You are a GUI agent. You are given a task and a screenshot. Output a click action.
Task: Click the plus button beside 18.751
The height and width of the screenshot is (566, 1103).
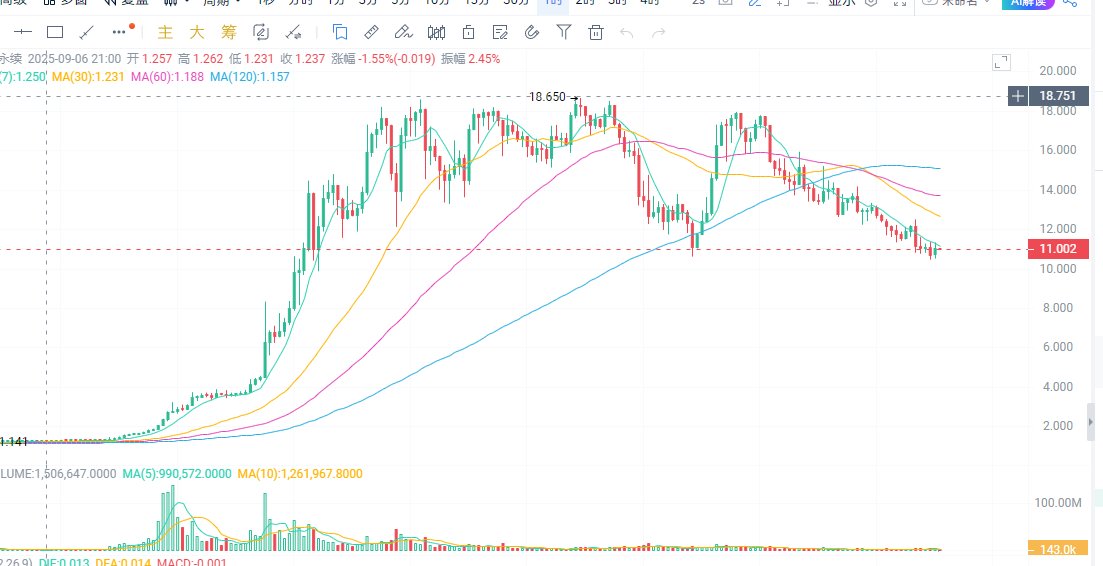(1018, 96)
